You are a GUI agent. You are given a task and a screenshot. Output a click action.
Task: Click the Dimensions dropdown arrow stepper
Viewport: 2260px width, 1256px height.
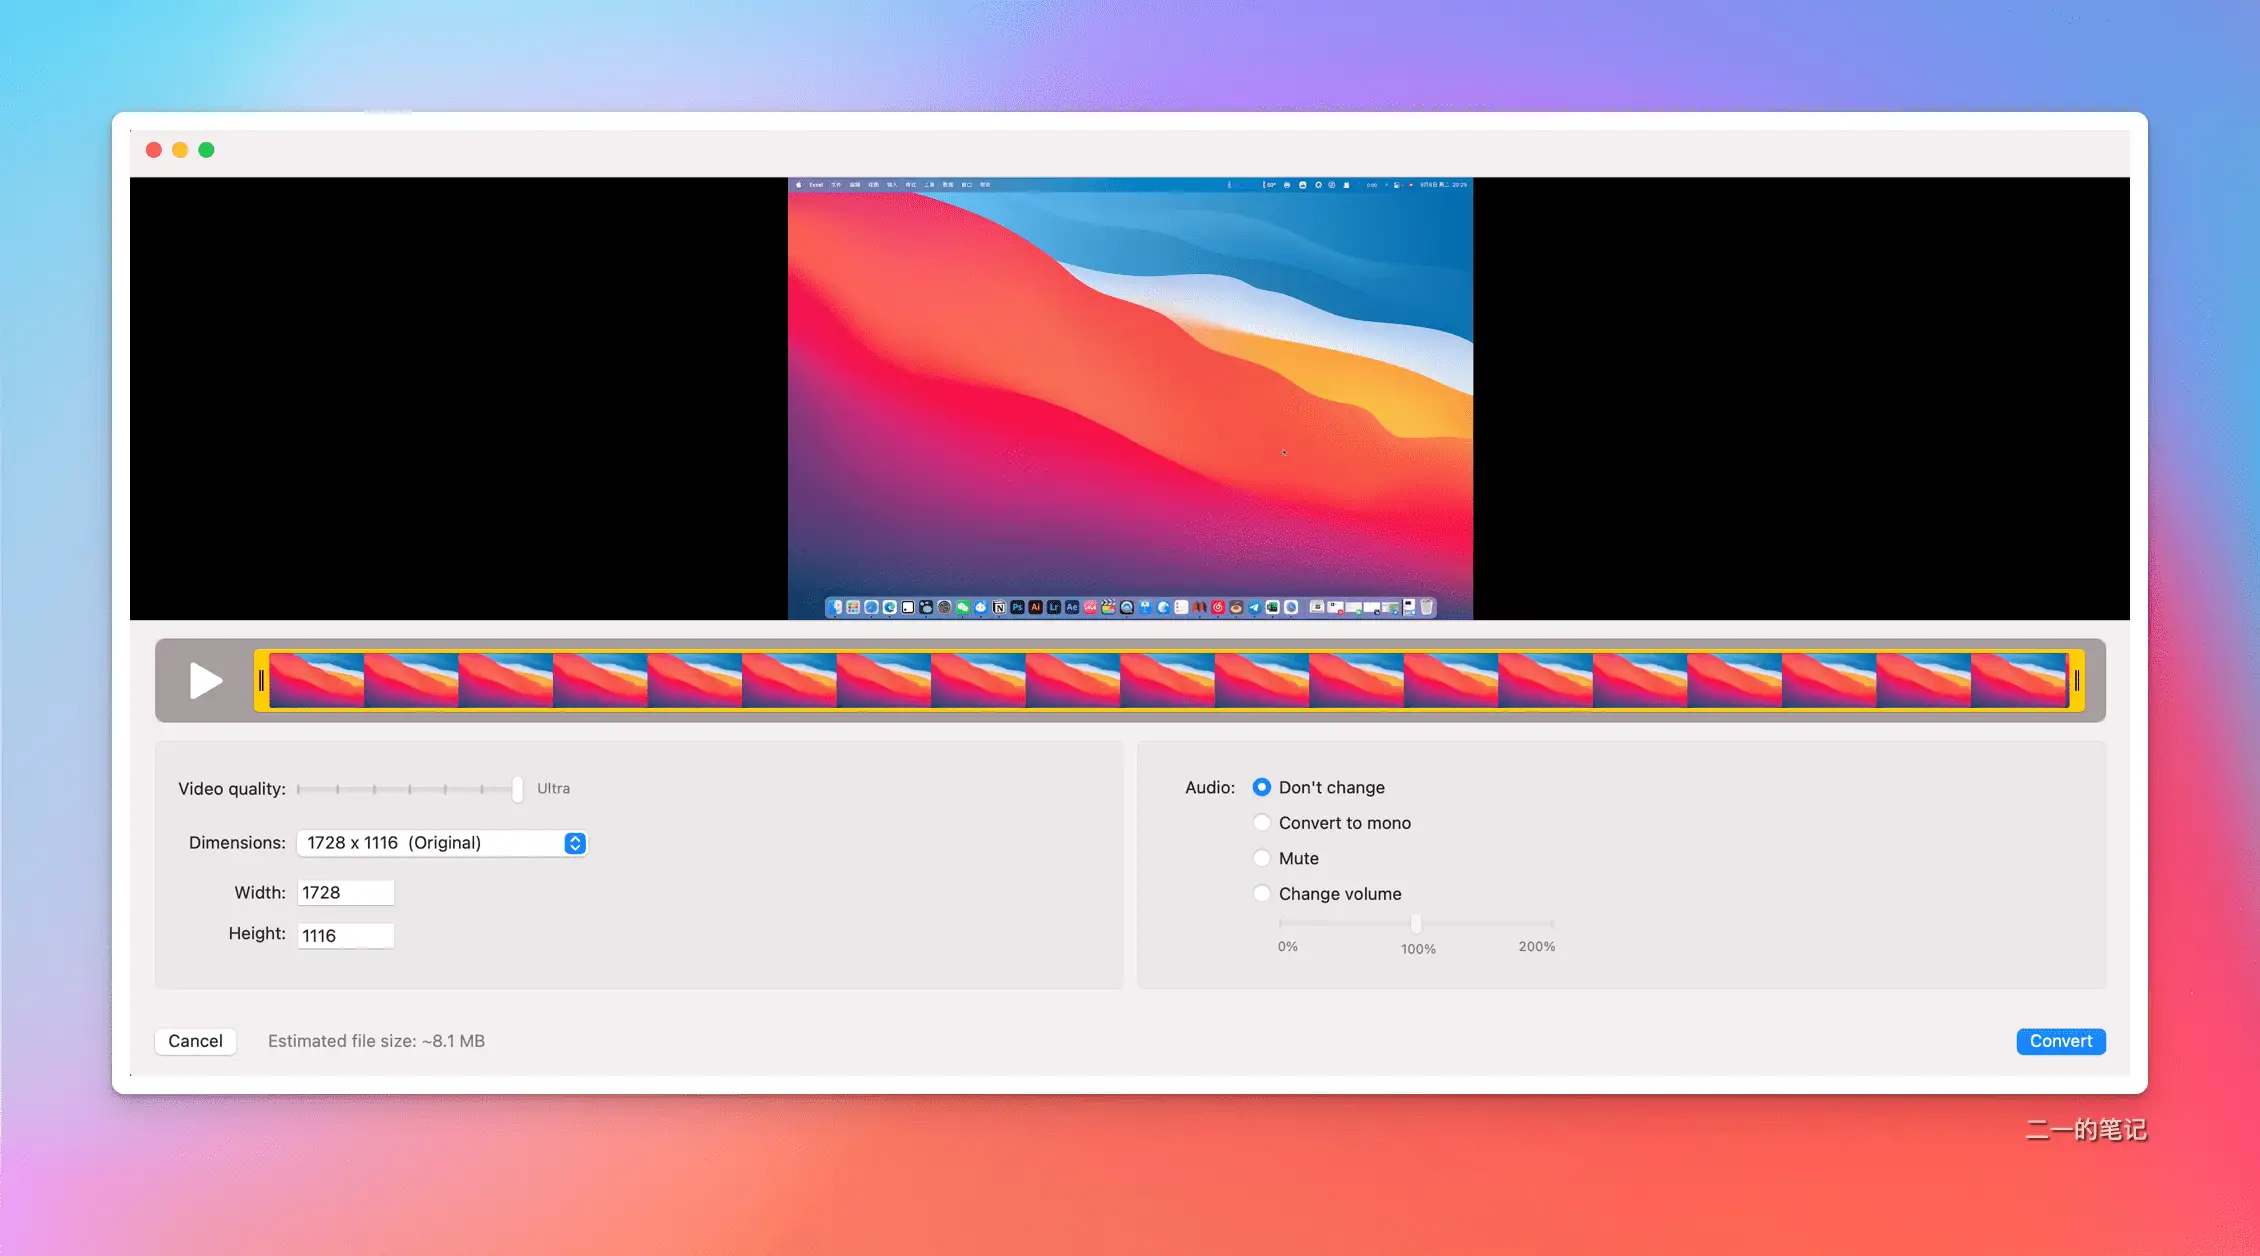tap(575, 843)
